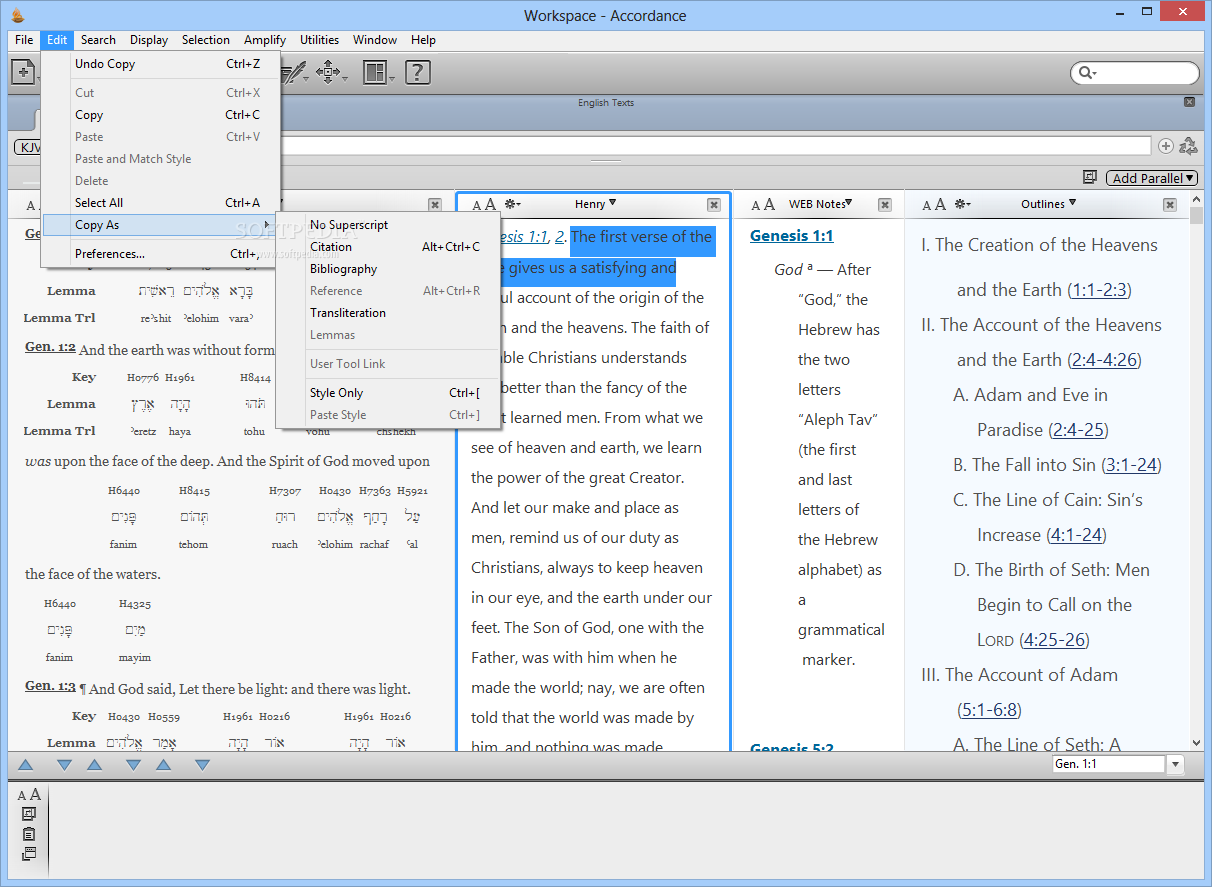
Task: Select No Superscript in Copy As submenu
Action: [388, 225]
